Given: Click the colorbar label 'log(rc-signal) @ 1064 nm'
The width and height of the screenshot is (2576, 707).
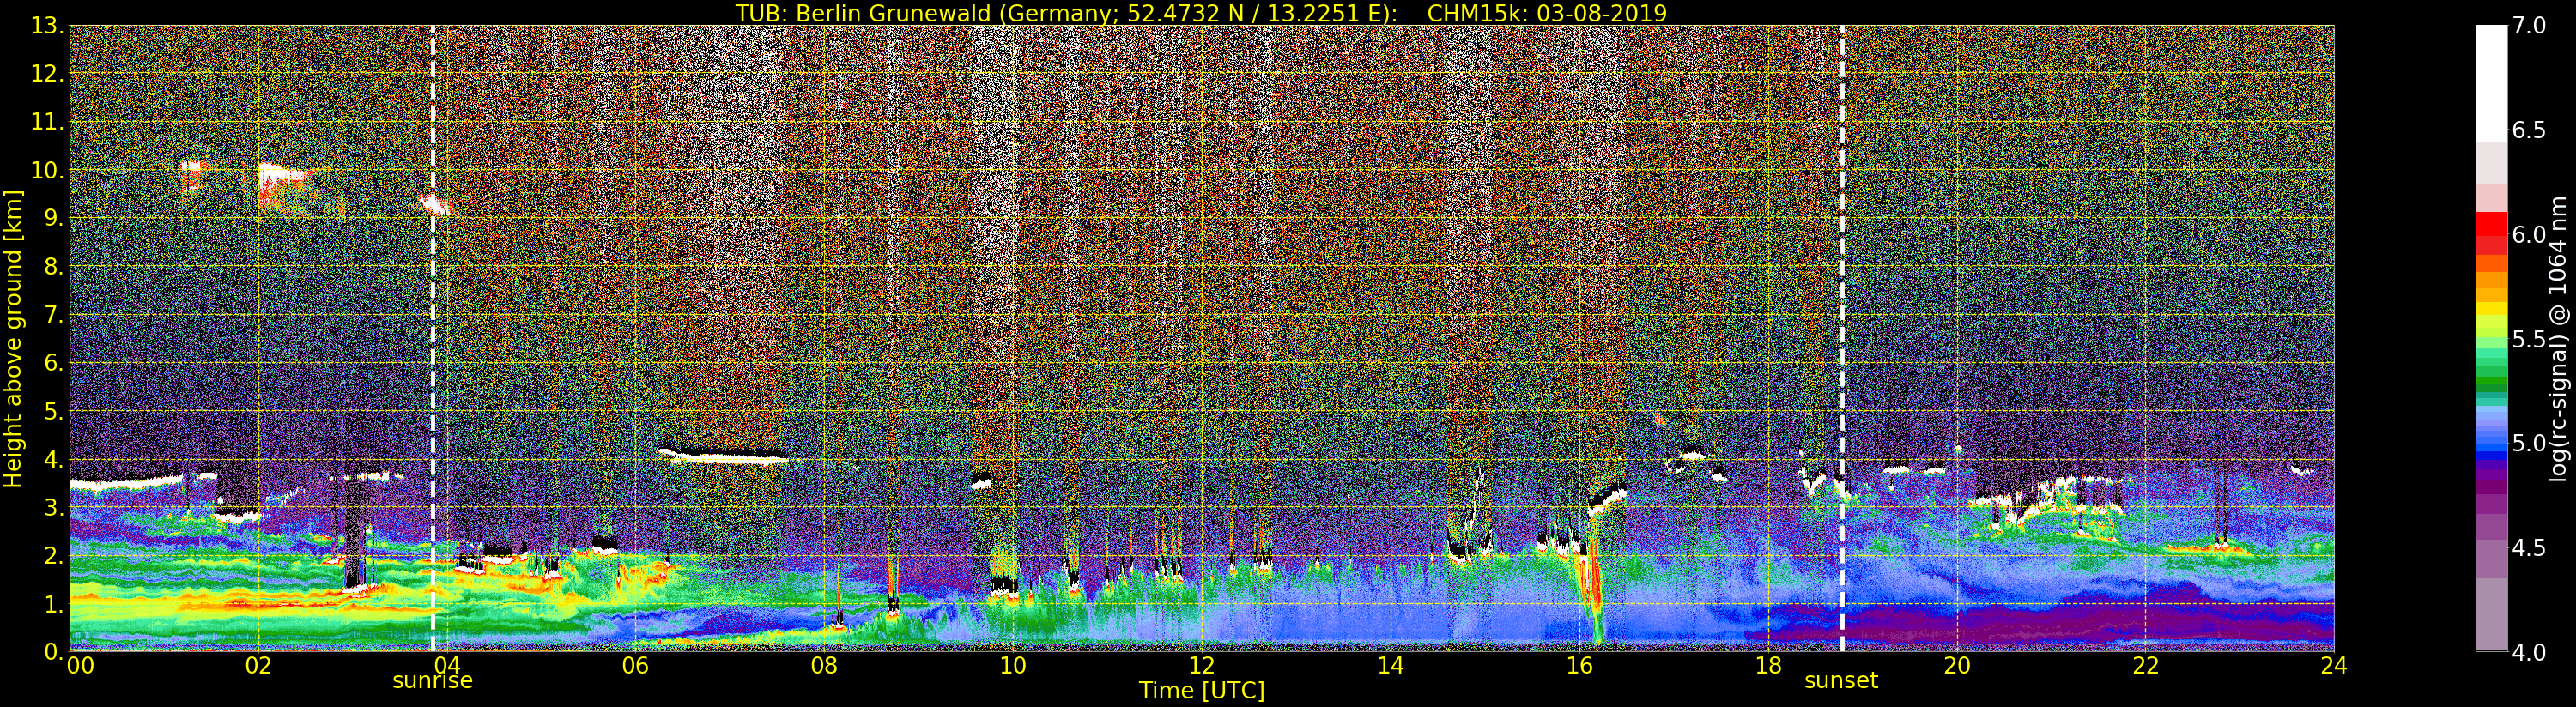Looking at the screenshot, I should [2558, 338].
